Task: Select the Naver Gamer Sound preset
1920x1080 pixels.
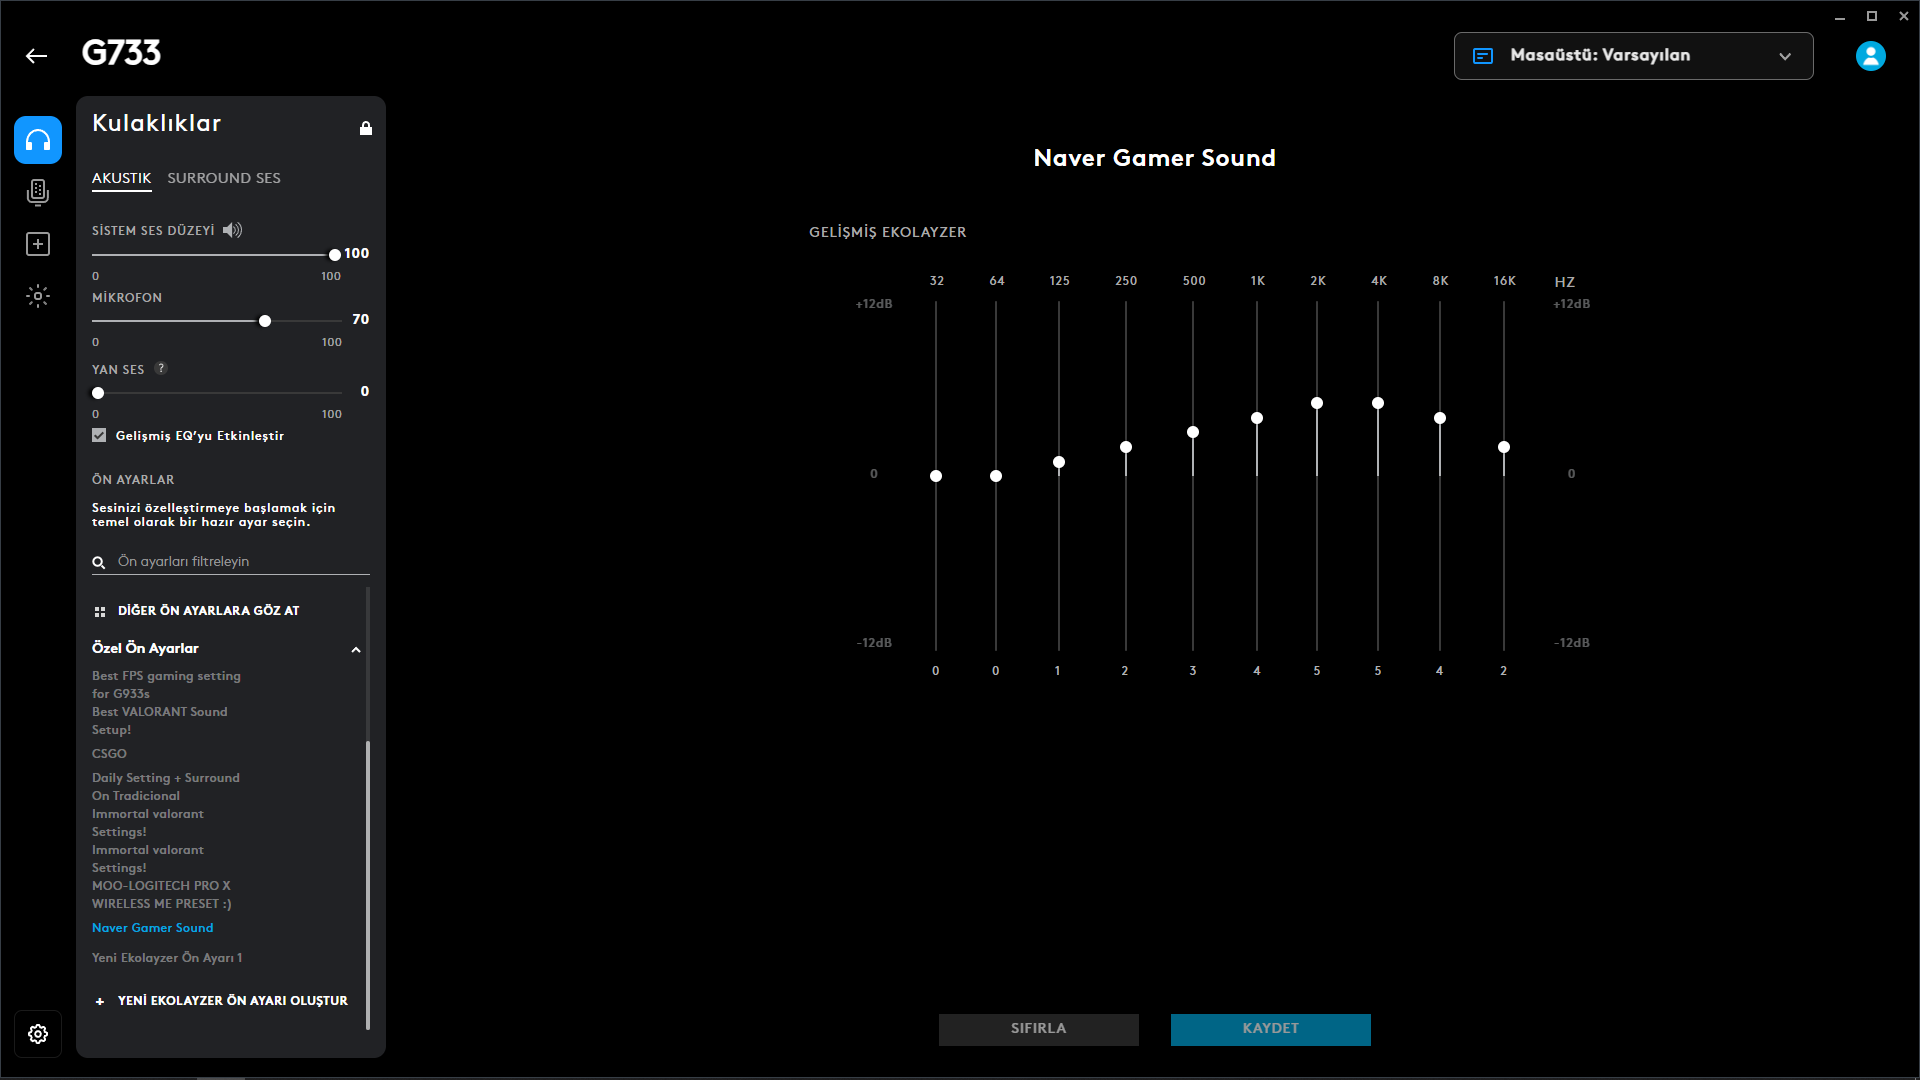Action: (153, 928)
